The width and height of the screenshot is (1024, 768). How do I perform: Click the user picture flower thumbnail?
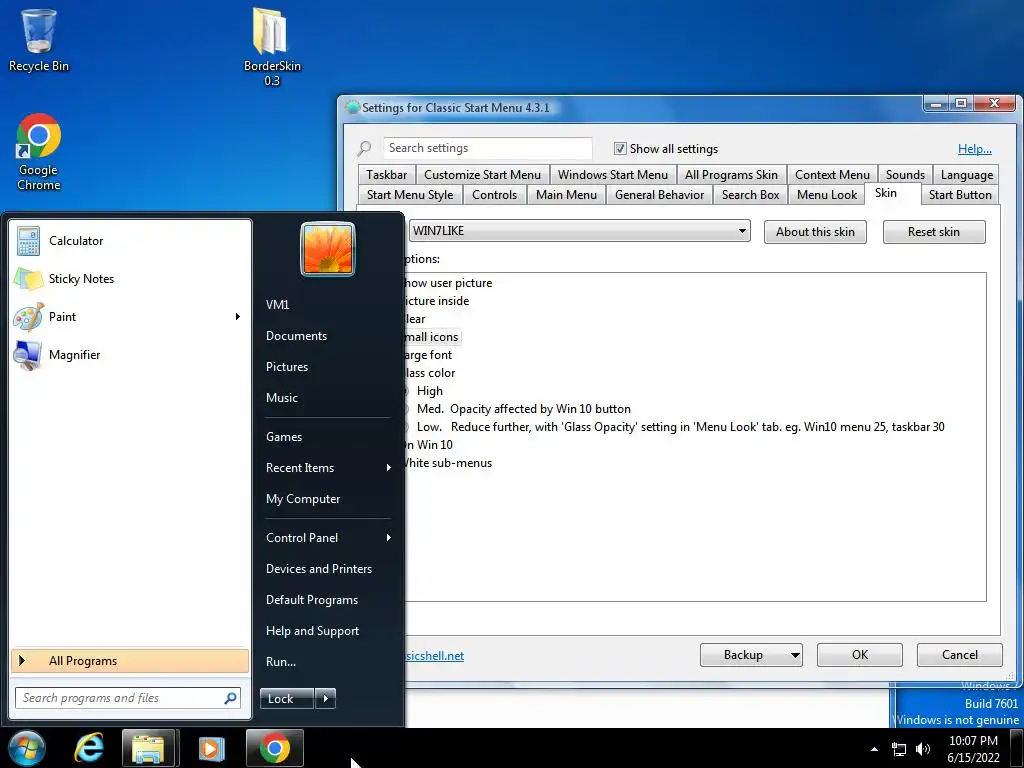(328, 249)
